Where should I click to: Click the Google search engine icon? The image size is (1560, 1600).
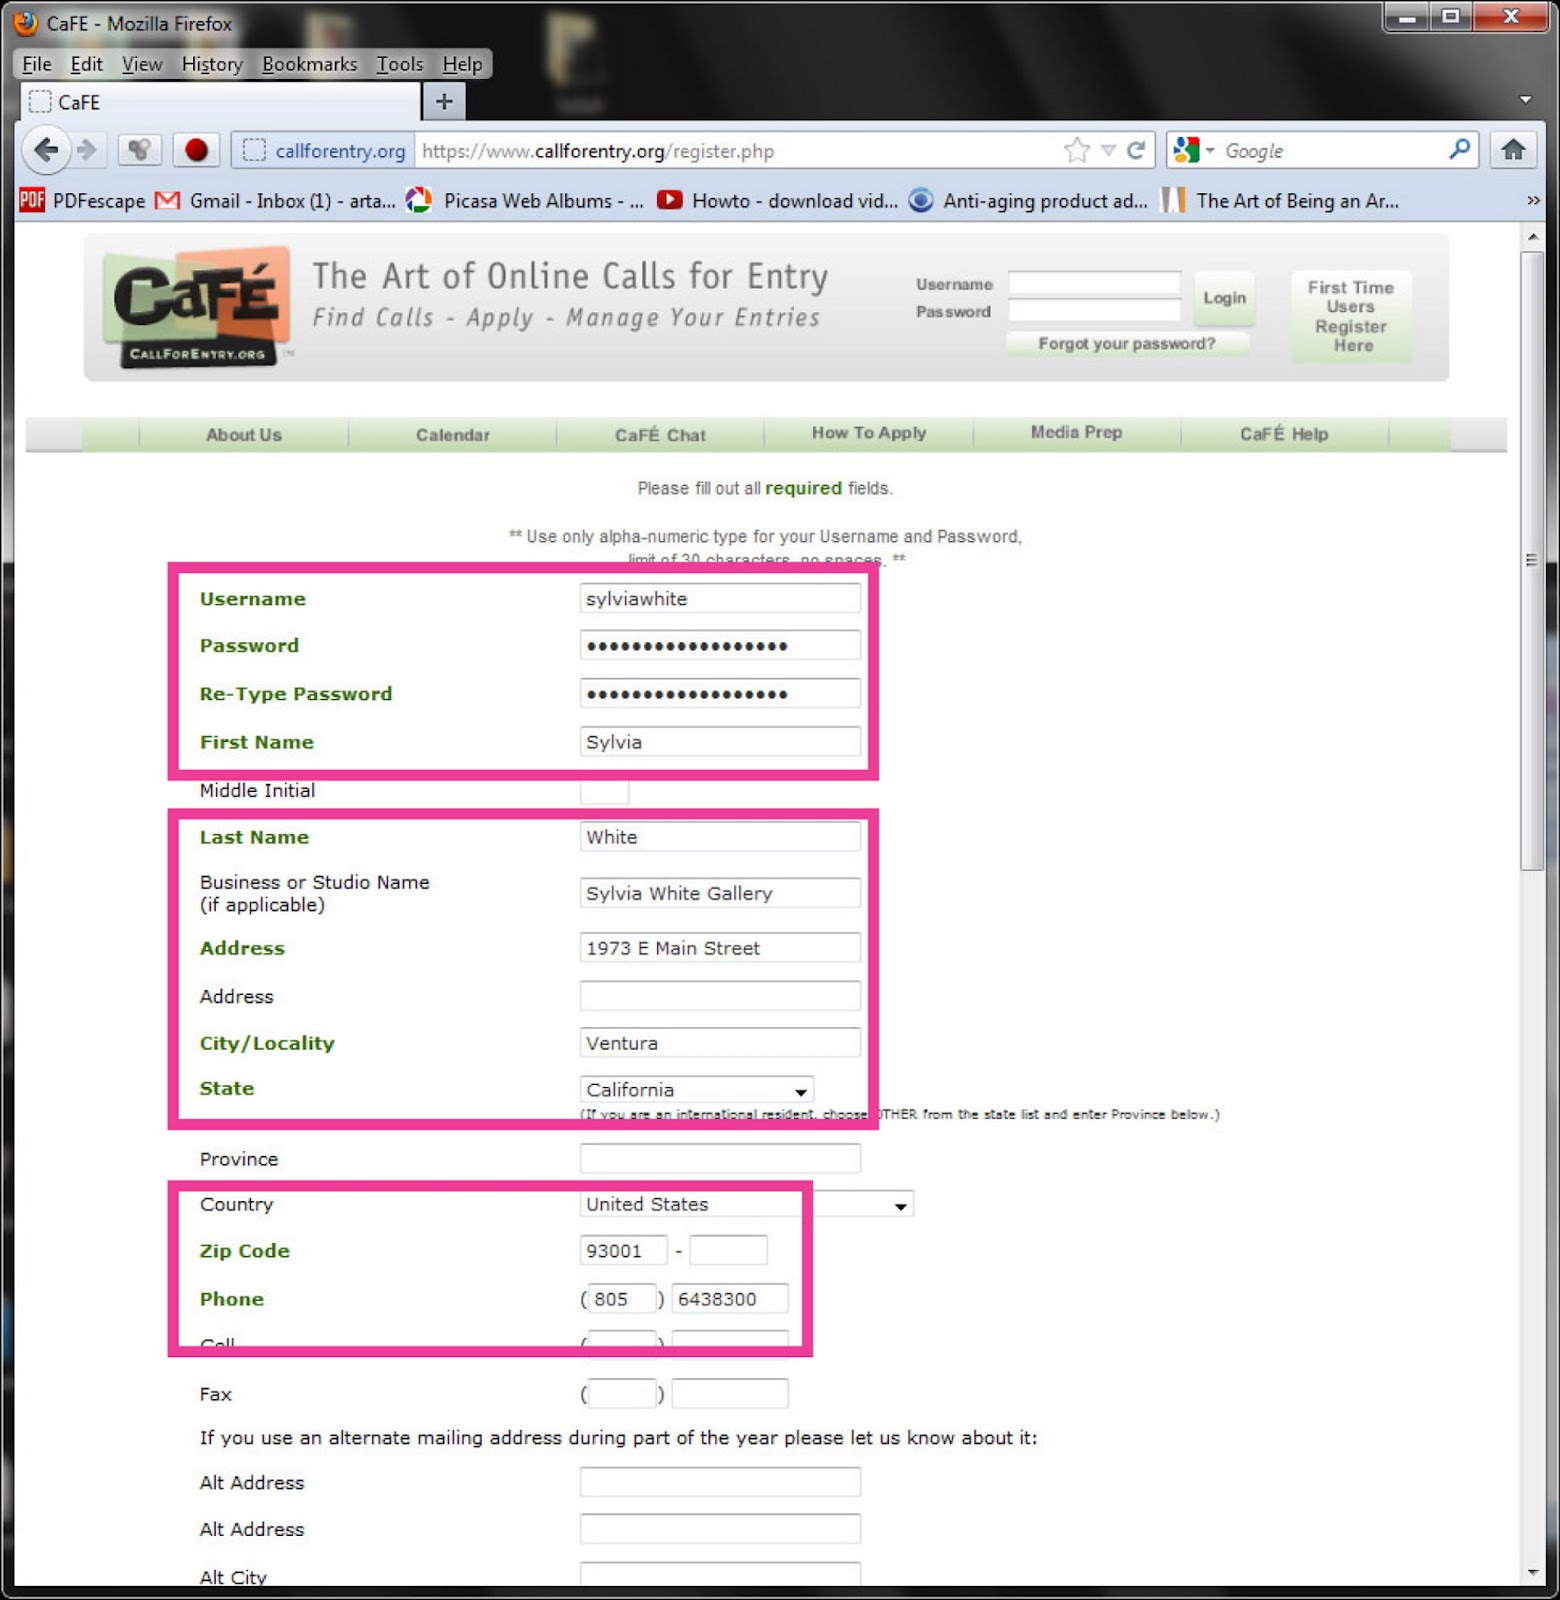[x=1187, y=151]
